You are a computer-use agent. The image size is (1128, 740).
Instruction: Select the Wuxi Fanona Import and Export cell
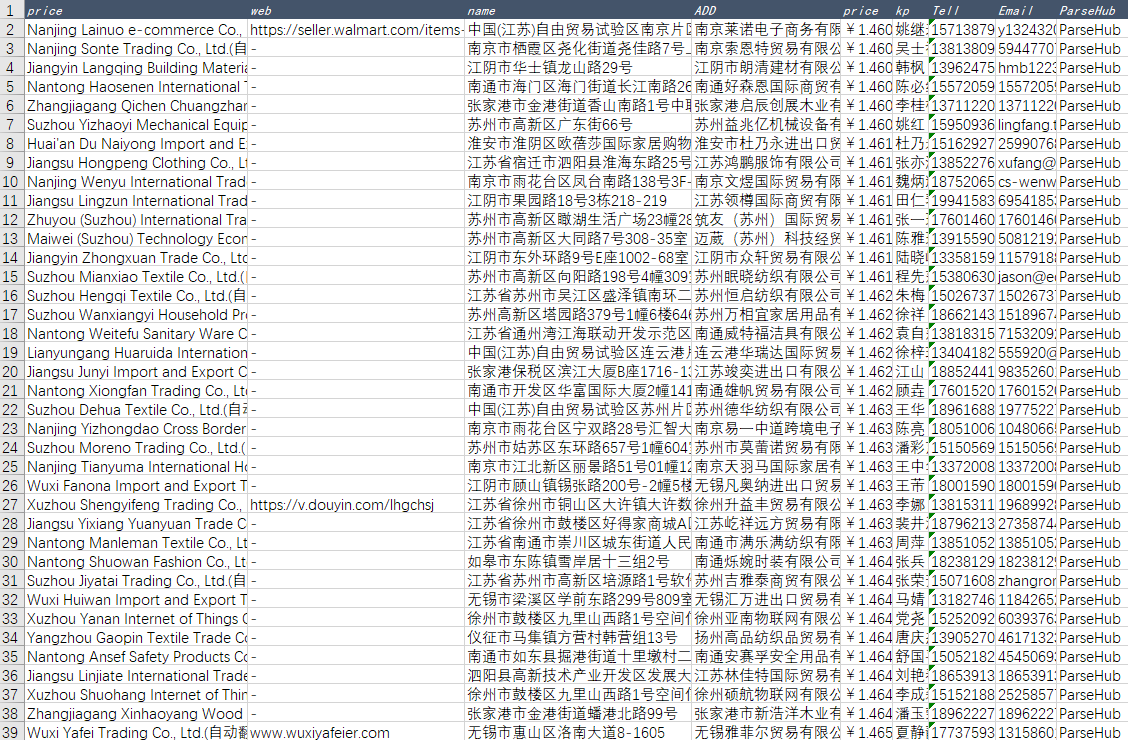[x=136, y=485]
